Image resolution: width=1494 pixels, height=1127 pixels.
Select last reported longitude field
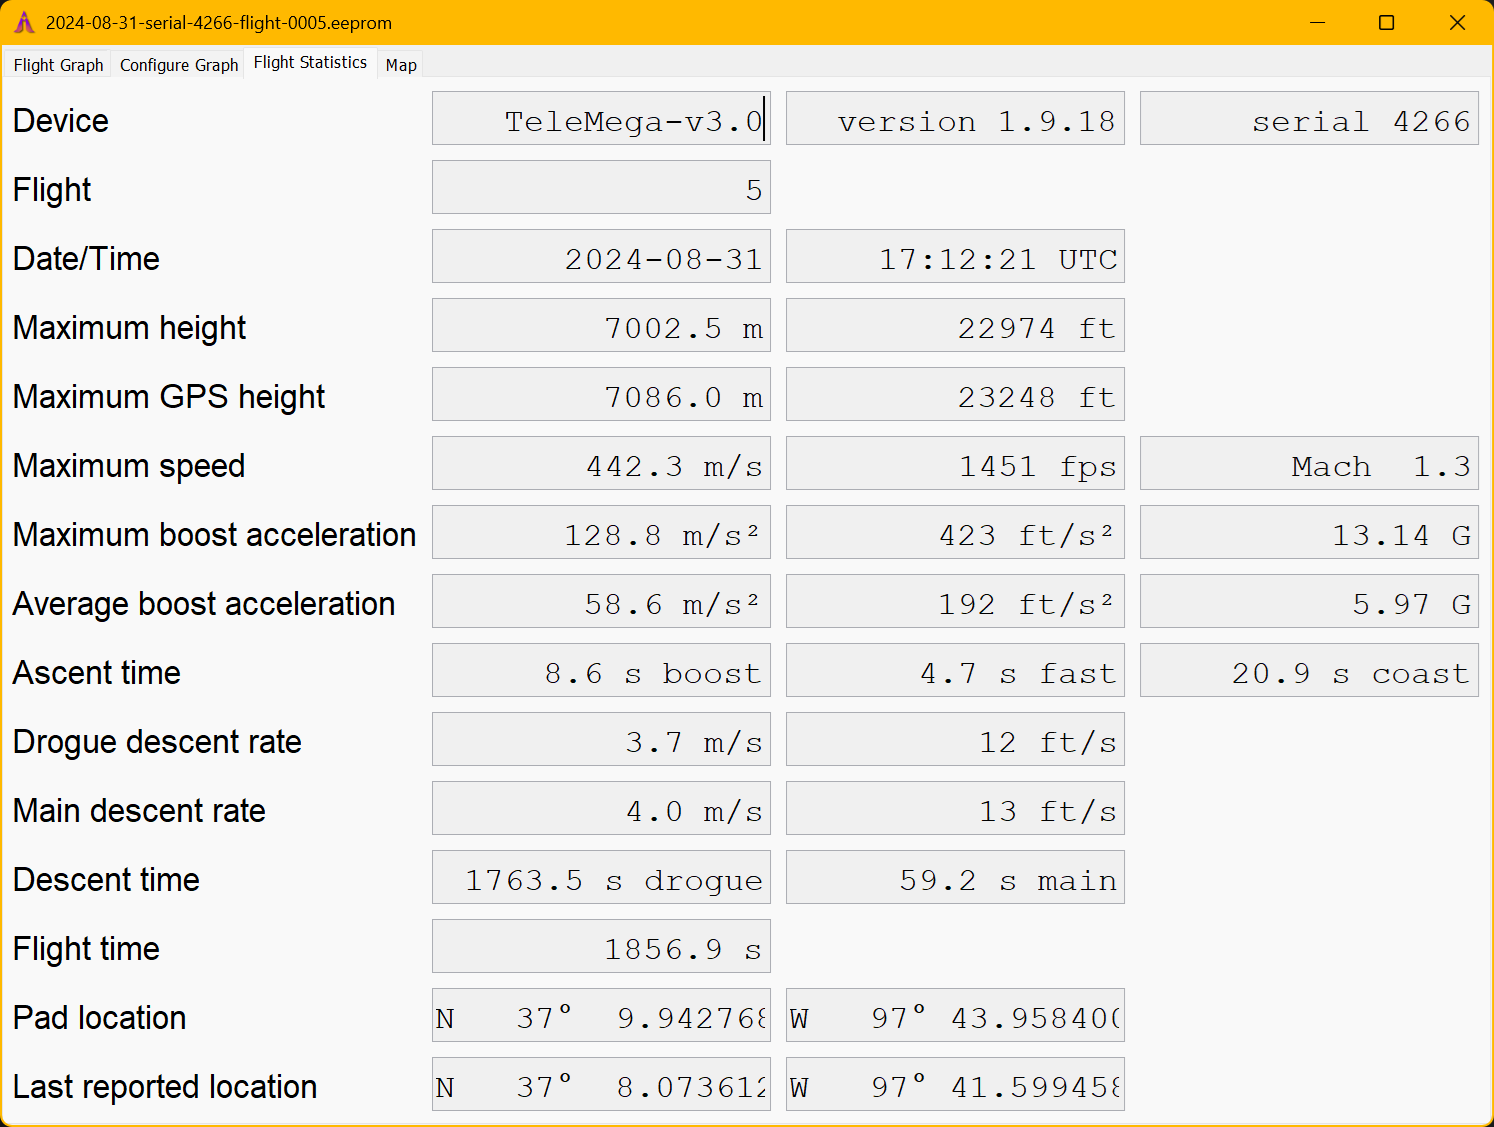pyautogui.click(x=955, y=1085)
